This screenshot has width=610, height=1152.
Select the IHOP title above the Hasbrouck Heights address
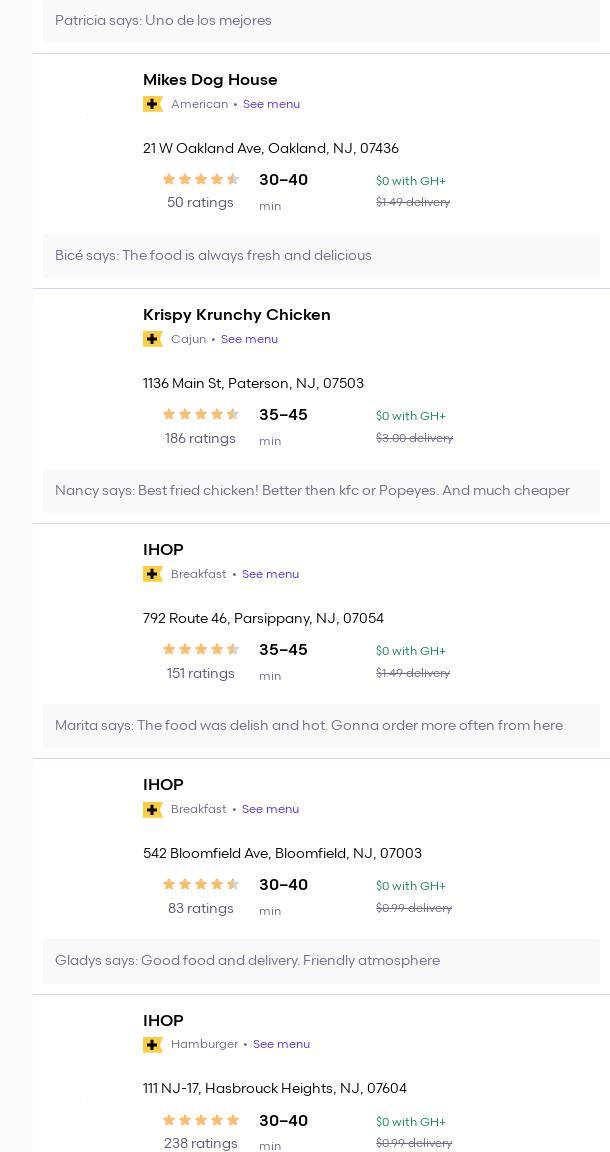[x=163, y=1020]
